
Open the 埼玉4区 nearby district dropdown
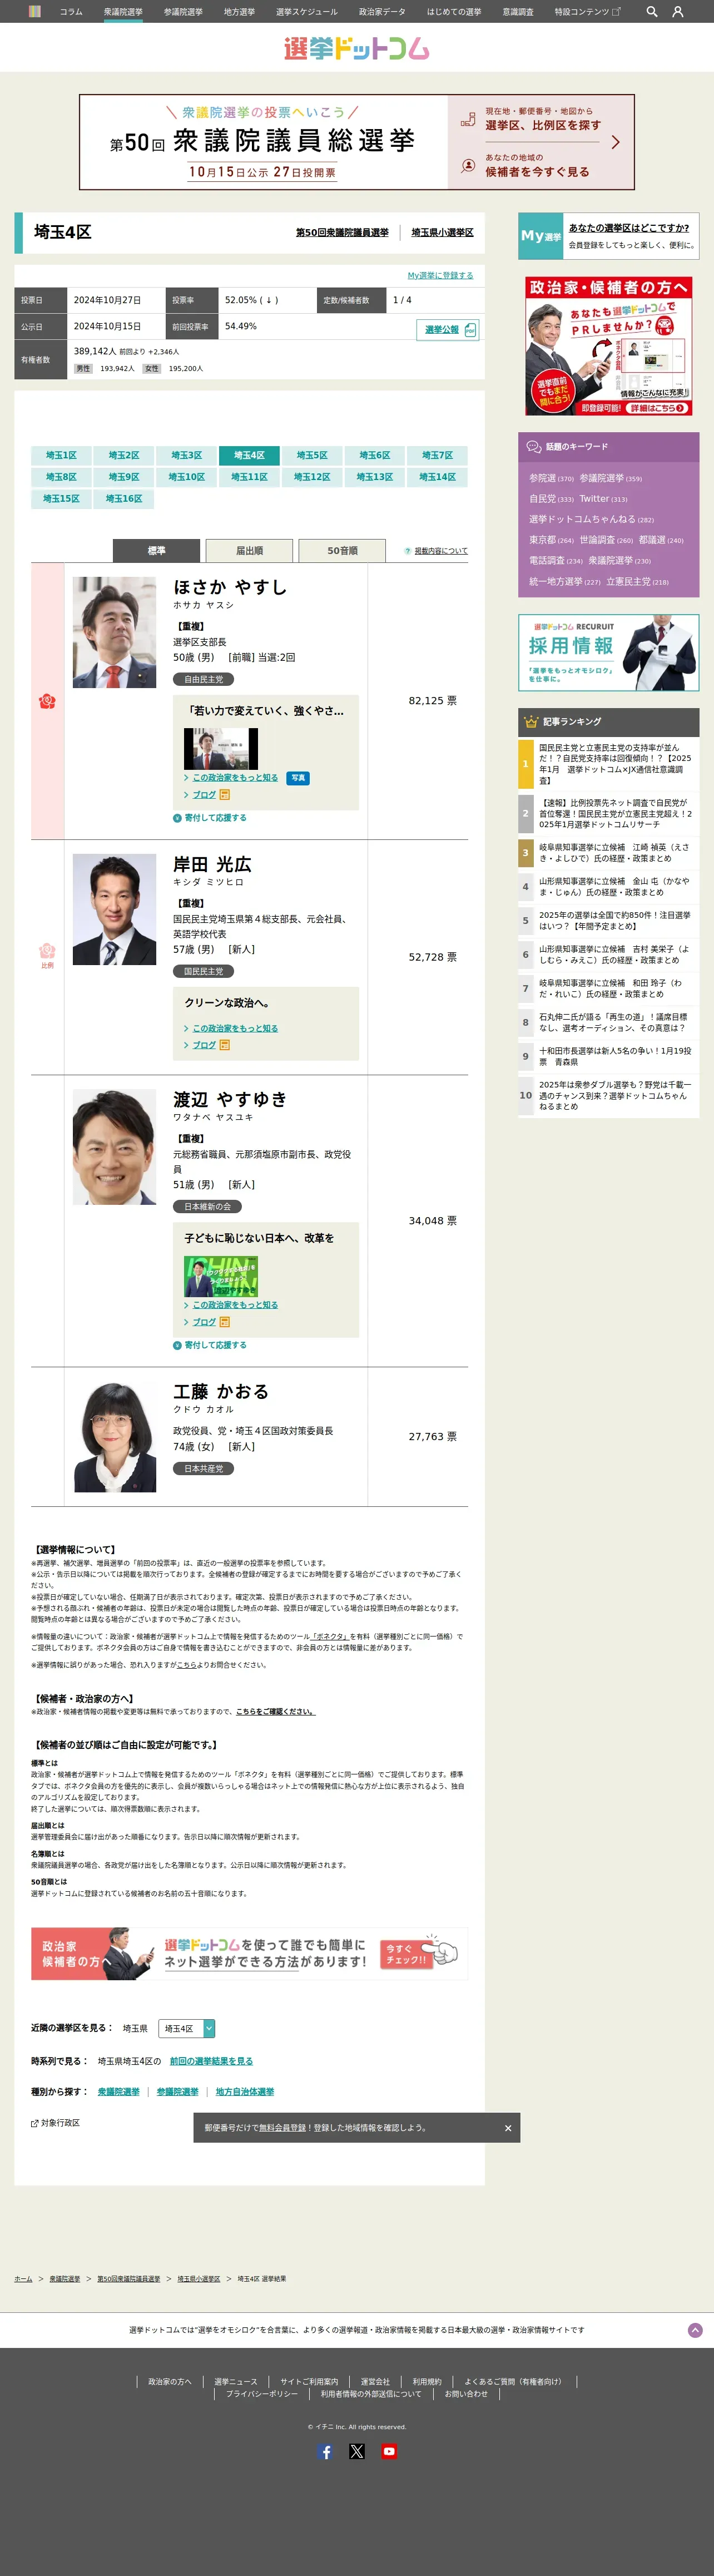click(x=187, y=2028)
